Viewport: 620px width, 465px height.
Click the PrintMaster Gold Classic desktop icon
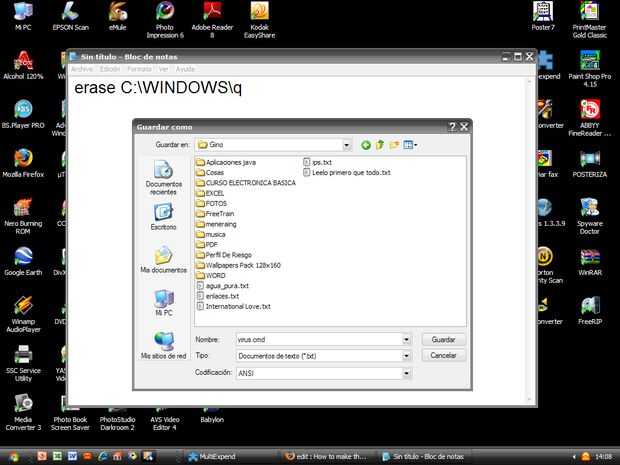click(x=590, y=19)
